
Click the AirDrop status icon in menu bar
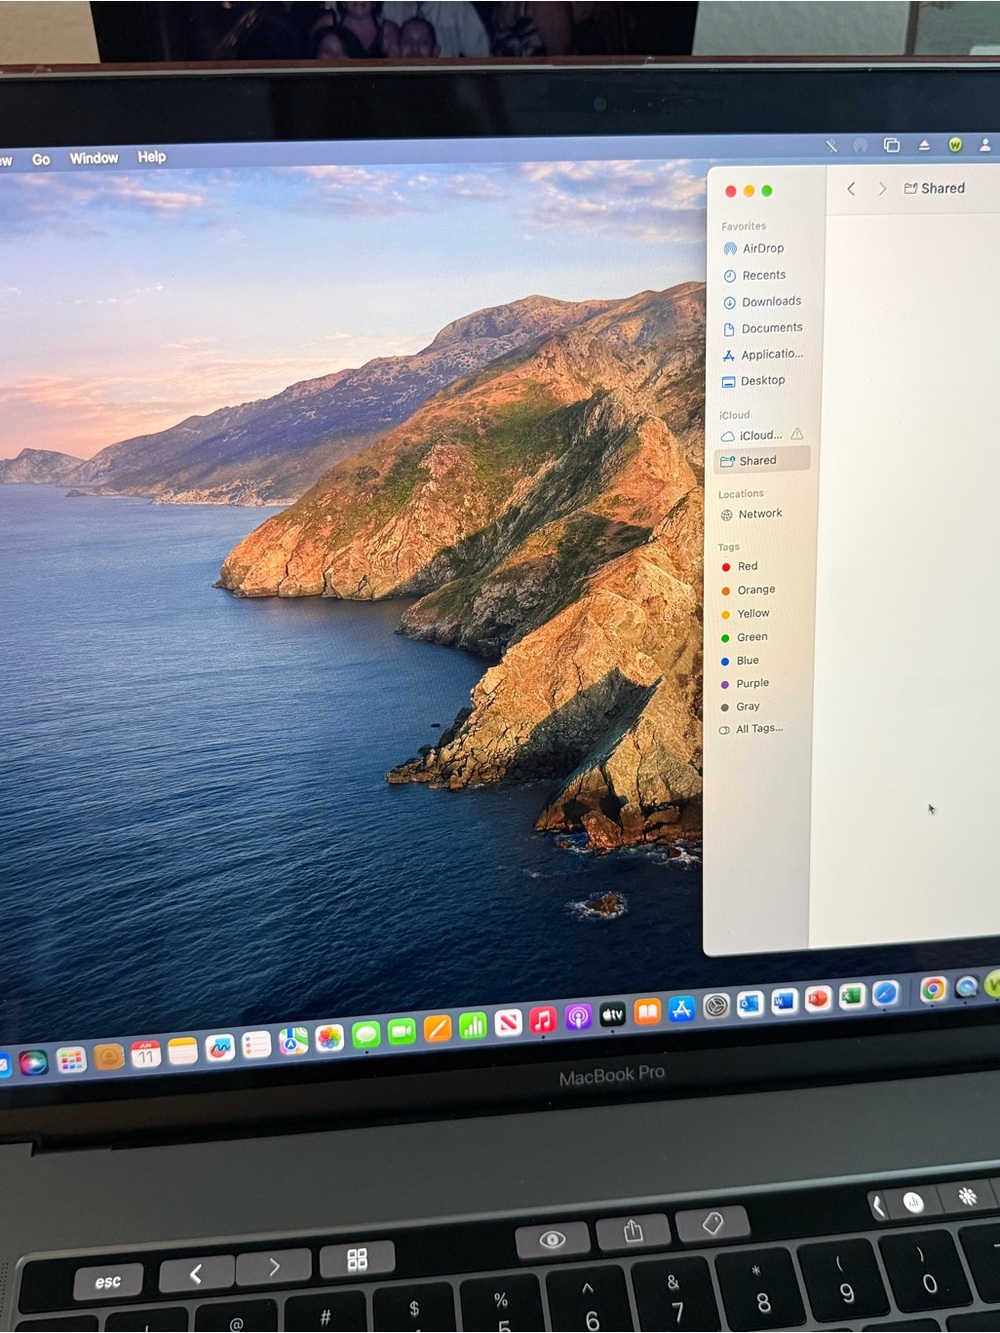[860, 146]
